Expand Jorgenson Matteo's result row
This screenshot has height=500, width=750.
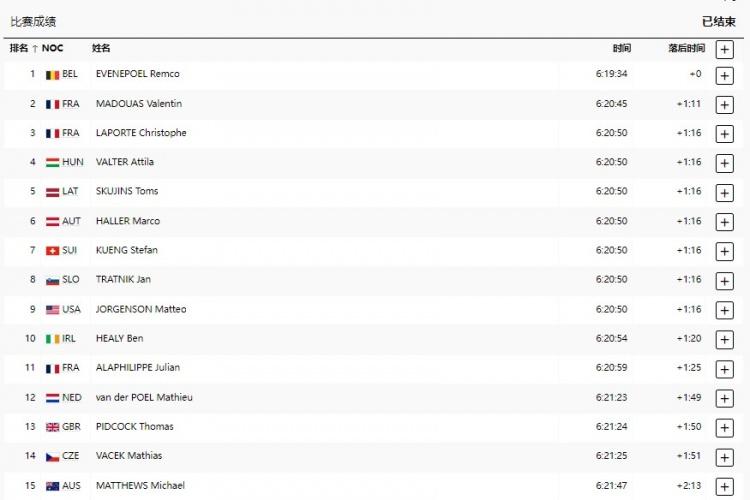click(x=724, y=310)
